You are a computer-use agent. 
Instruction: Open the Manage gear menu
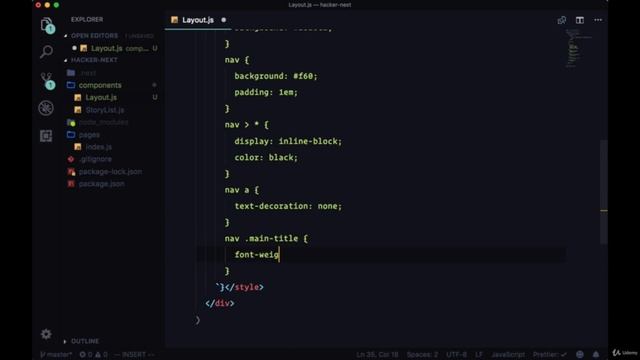click(x=46, y=334)
